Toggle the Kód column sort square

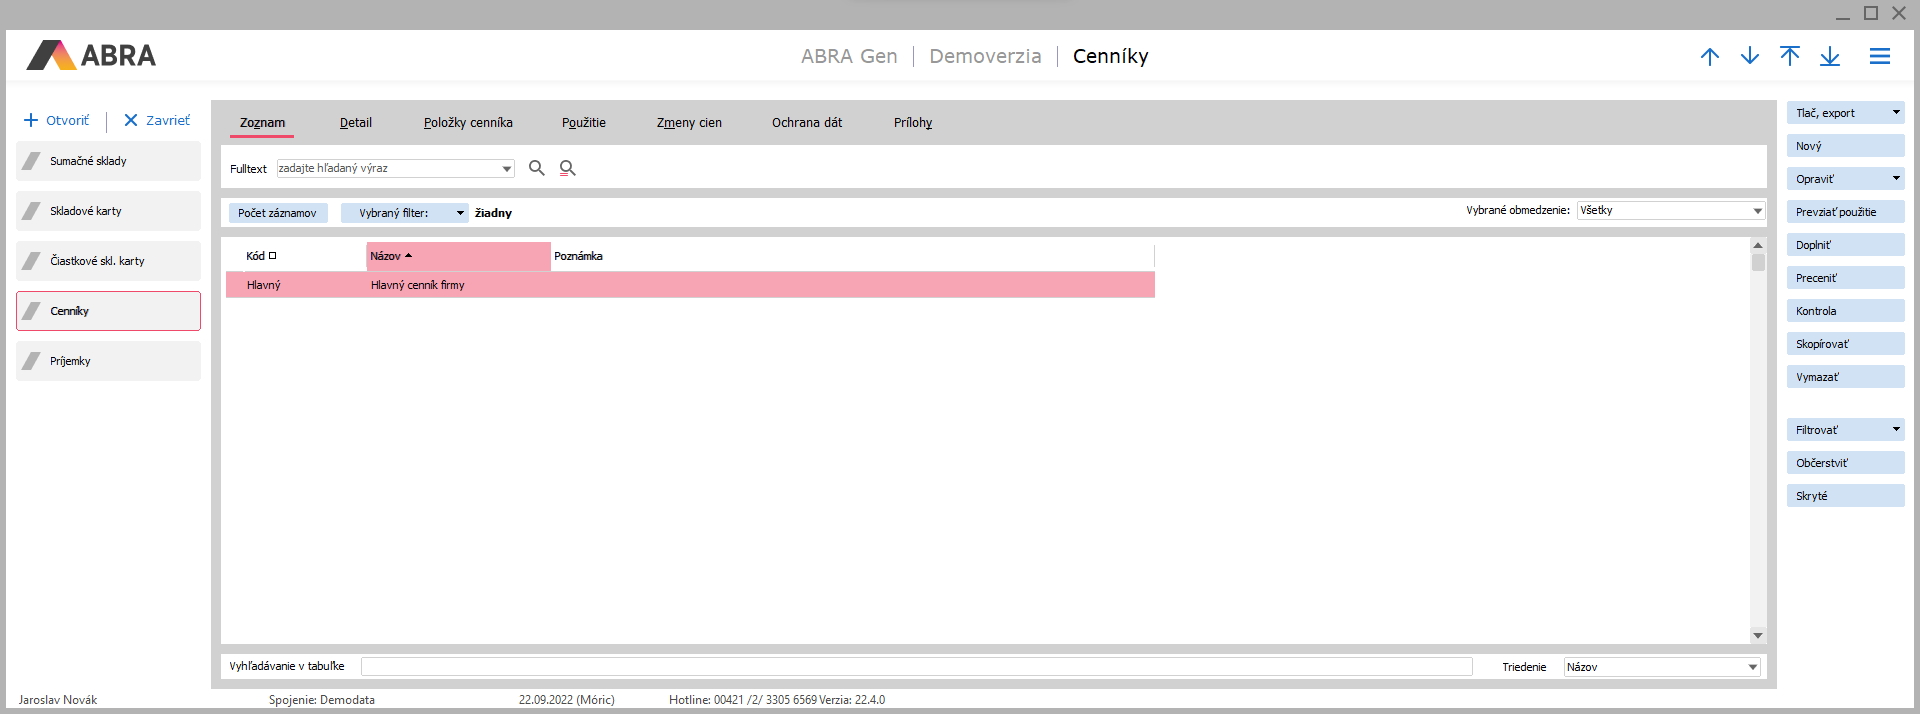[272, 256]
